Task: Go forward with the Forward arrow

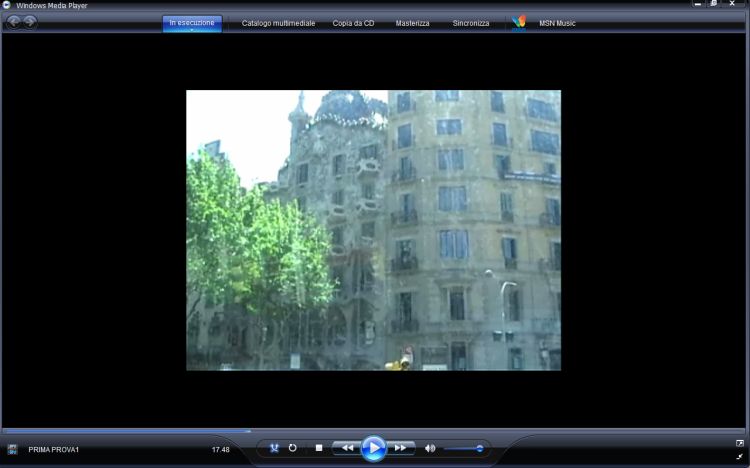Action: 30,22
